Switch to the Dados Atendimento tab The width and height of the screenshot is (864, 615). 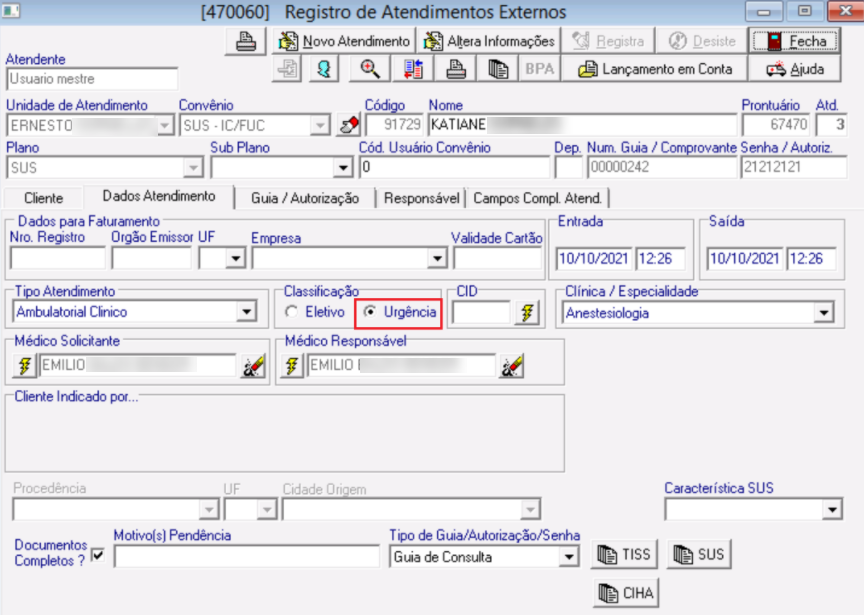[159, 196]
